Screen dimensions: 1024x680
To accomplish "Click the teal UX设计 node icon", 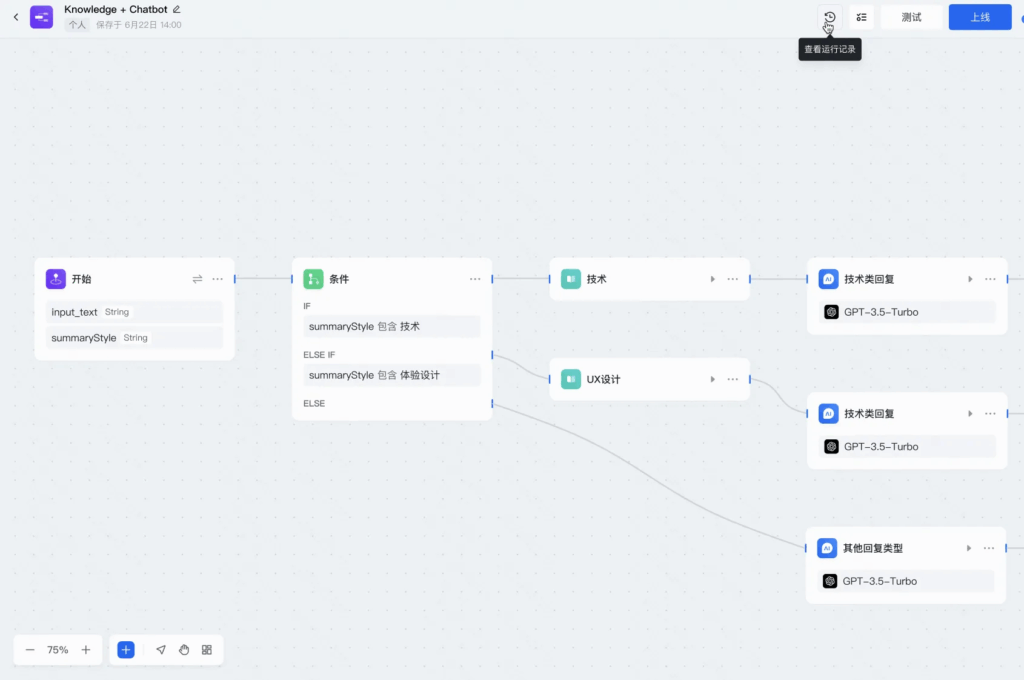I will [571, 379].
